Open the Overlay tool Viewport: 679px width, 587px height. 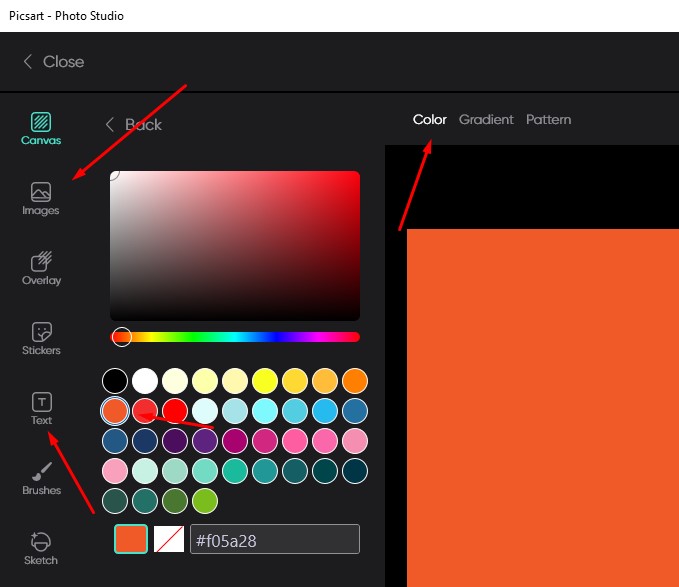coord(41,268)
